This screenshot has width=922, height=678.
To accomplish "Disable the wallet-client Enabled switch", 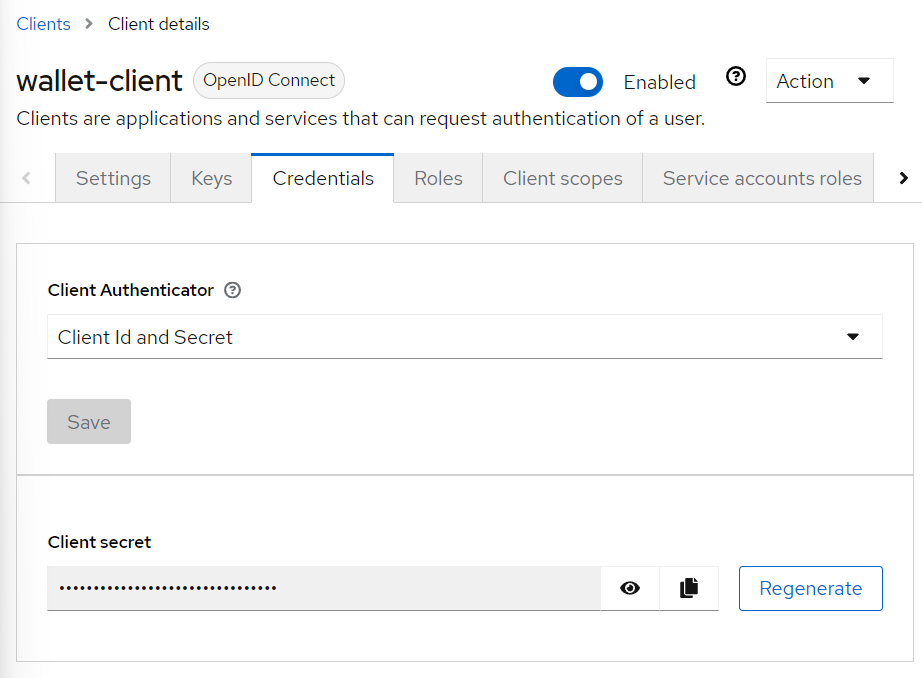I will (578, 82).
